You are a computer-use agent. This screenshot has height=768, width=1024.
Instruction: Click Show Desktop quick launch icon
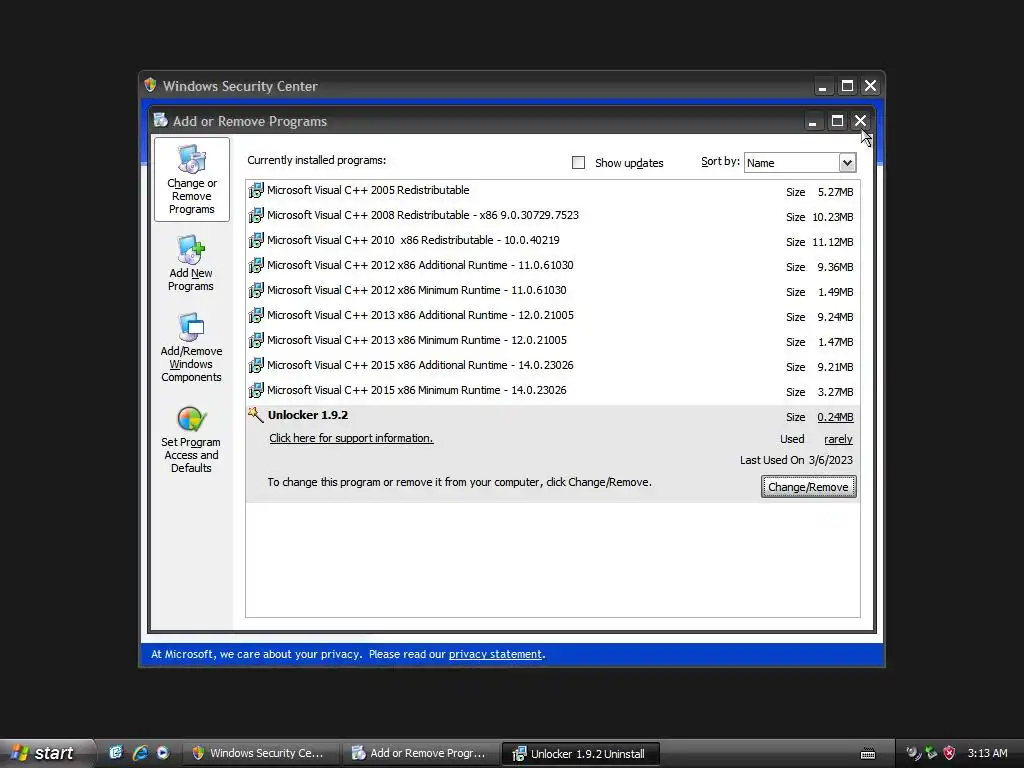pos(116,752)
